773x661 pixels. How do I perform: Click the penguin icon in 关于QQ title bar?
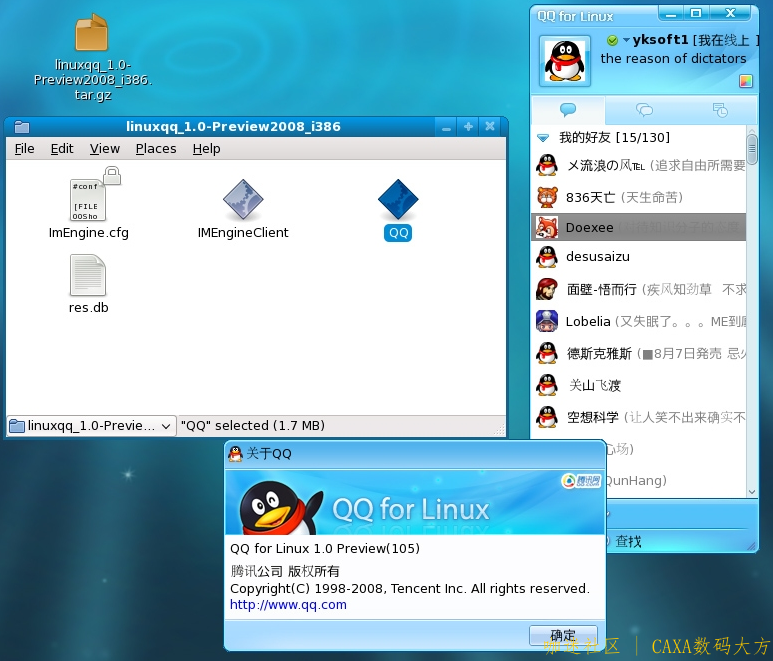coord(236,453)
